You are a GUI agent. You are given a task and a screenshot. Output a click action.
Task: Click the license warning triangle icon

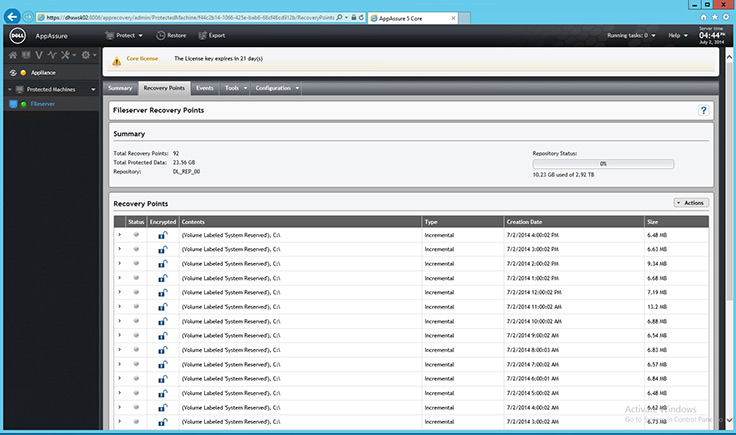point(116,61)
